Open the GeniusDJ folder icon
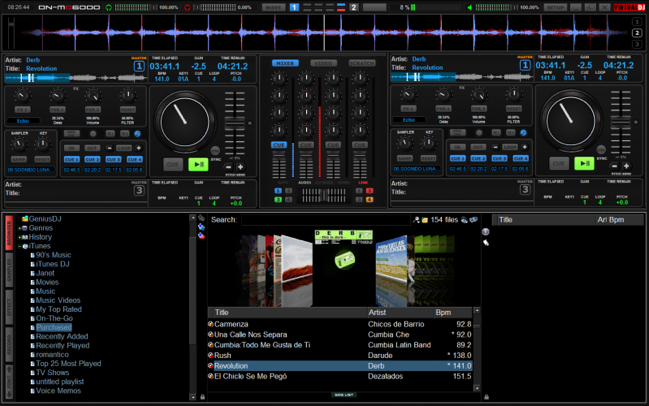This screenshot has height=406, width=649. (x=25, y=219)
